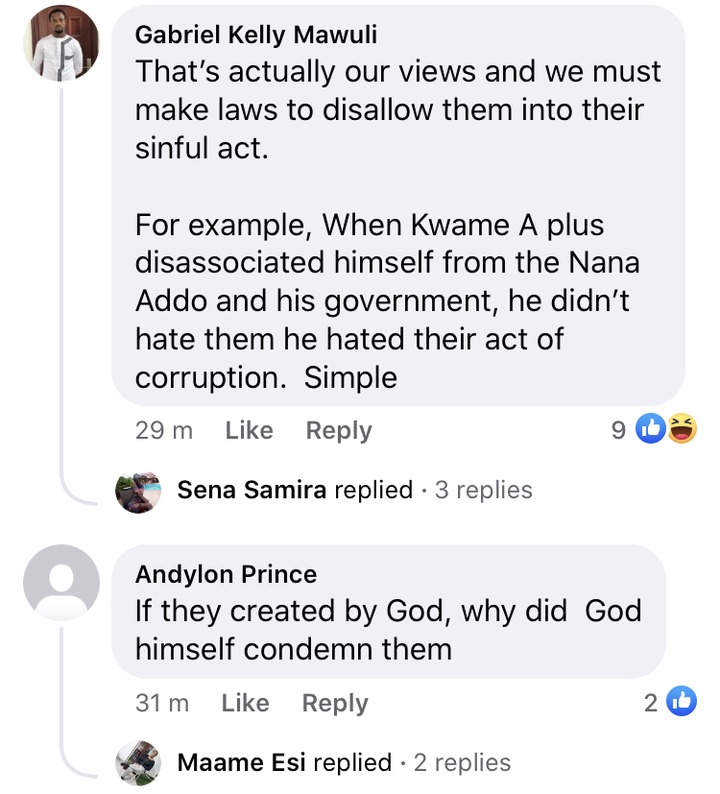The height and width of the screenshot is (794, 720).
Task: Tap the 29 m timestamp
Action: tap(164, 431)
